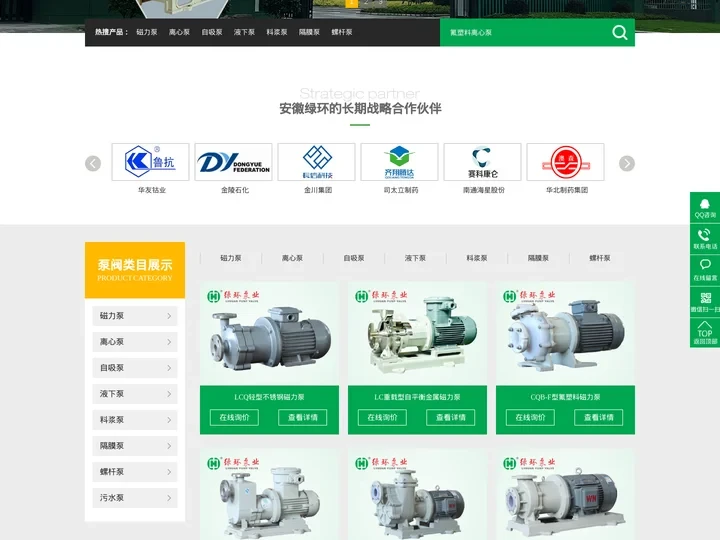Viewport: 720px width, 540px height.
Task: Click the 南通海星股份 partner caption
Action: click(484, 190)
